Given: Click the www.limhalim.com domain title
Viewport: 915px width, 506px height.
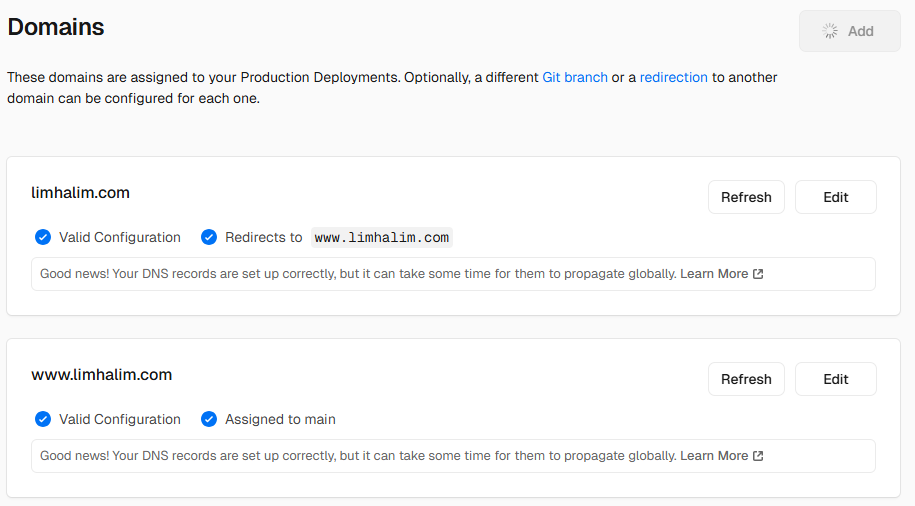Looking at the screenshot, I should click(x=102, y=375).
